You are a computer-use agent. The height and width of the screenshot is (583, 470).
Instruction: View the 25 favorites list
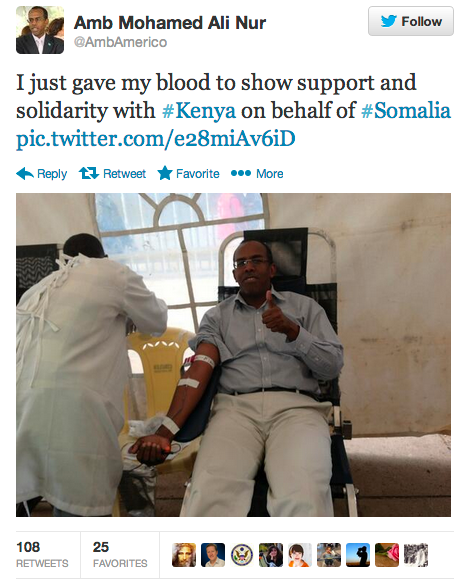[120, 555]
